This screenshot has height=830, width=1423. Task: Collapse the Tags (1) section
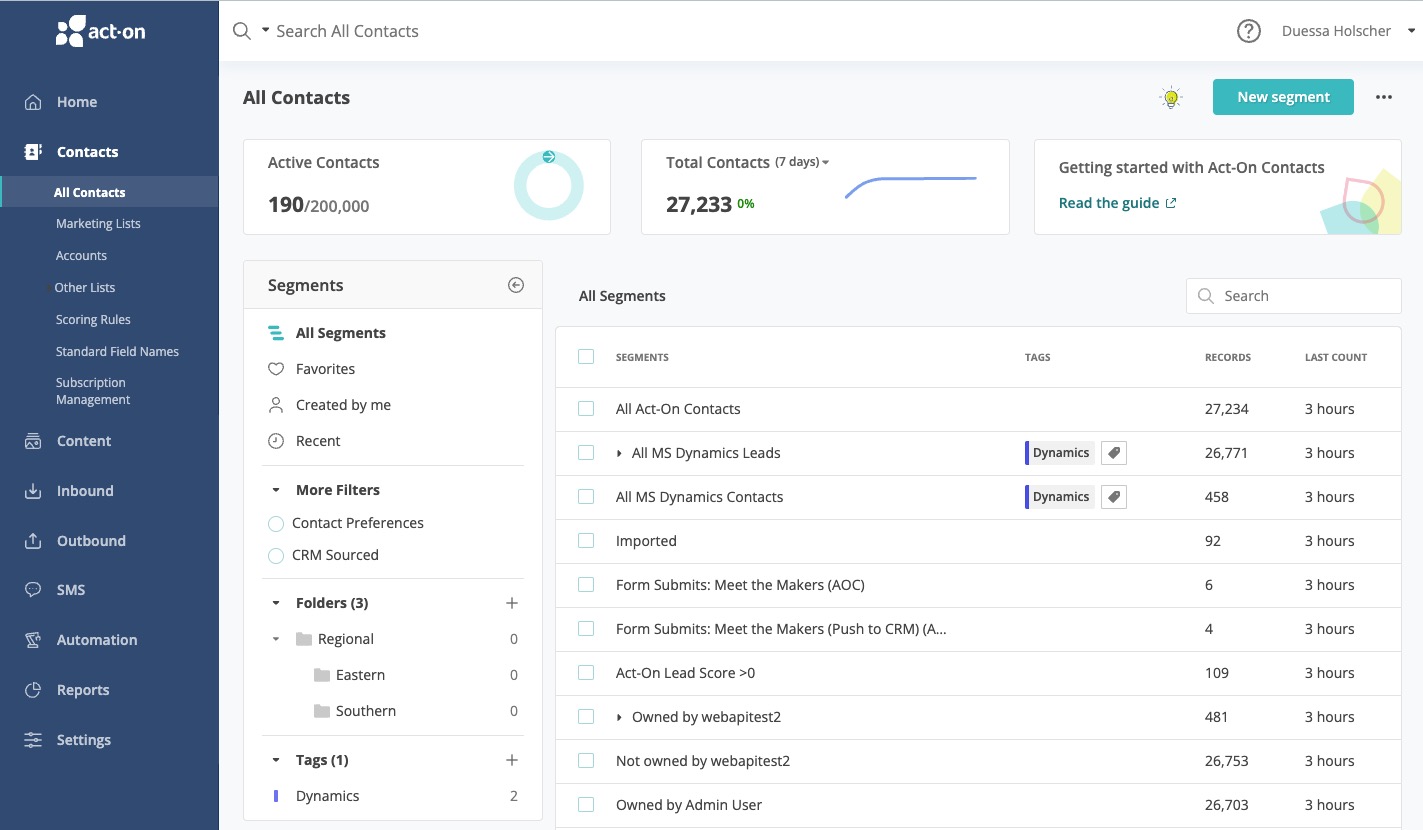pos(276,760)
